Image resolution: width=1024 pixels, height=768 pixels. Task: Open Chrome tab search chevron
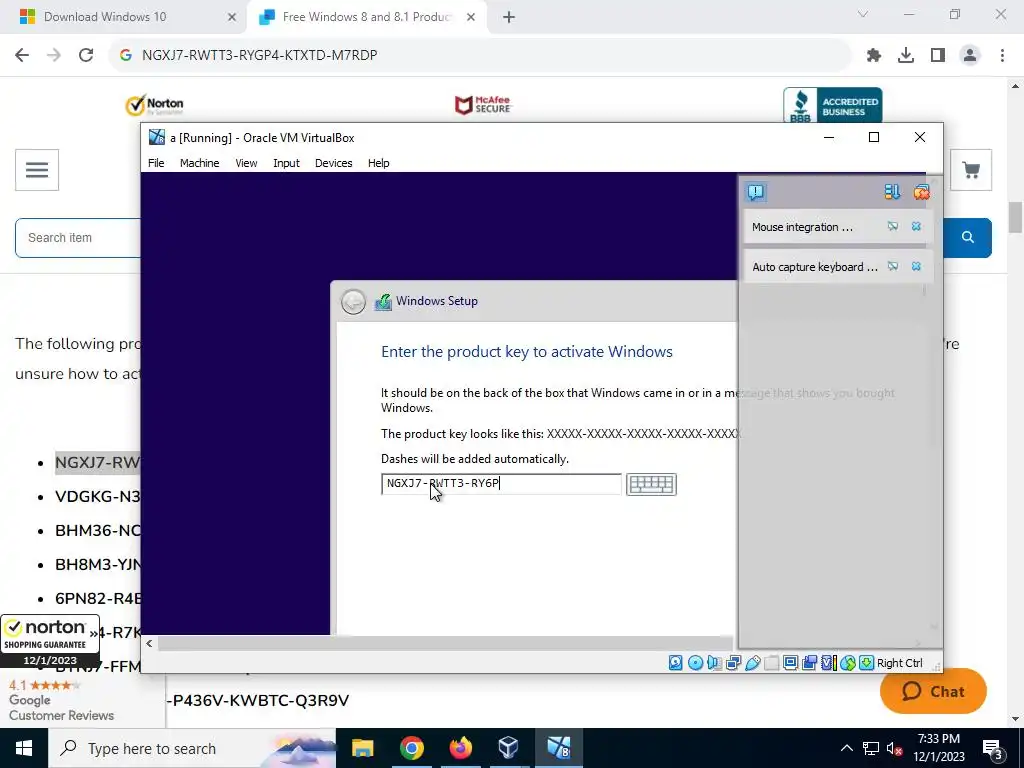863,14
